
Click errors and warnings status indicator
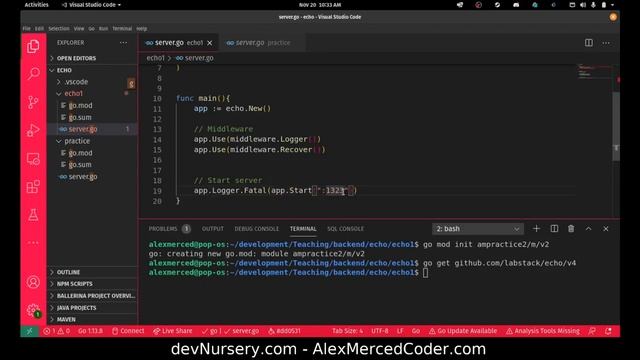click(56, 331)
